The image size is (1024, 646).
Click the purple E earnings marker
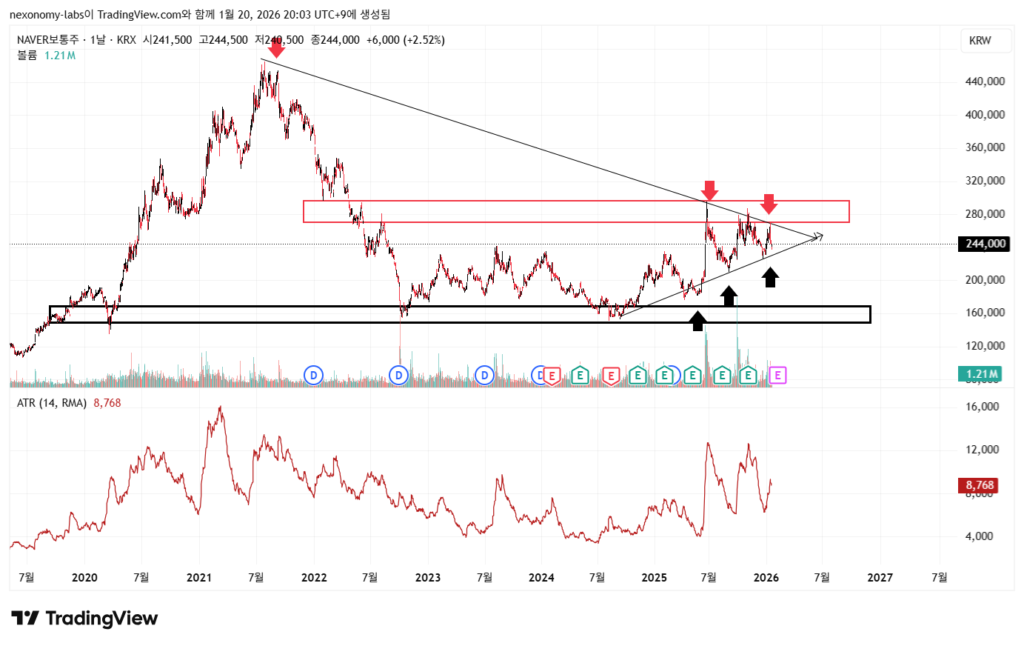pyautogui.click(x=778, y=375)
